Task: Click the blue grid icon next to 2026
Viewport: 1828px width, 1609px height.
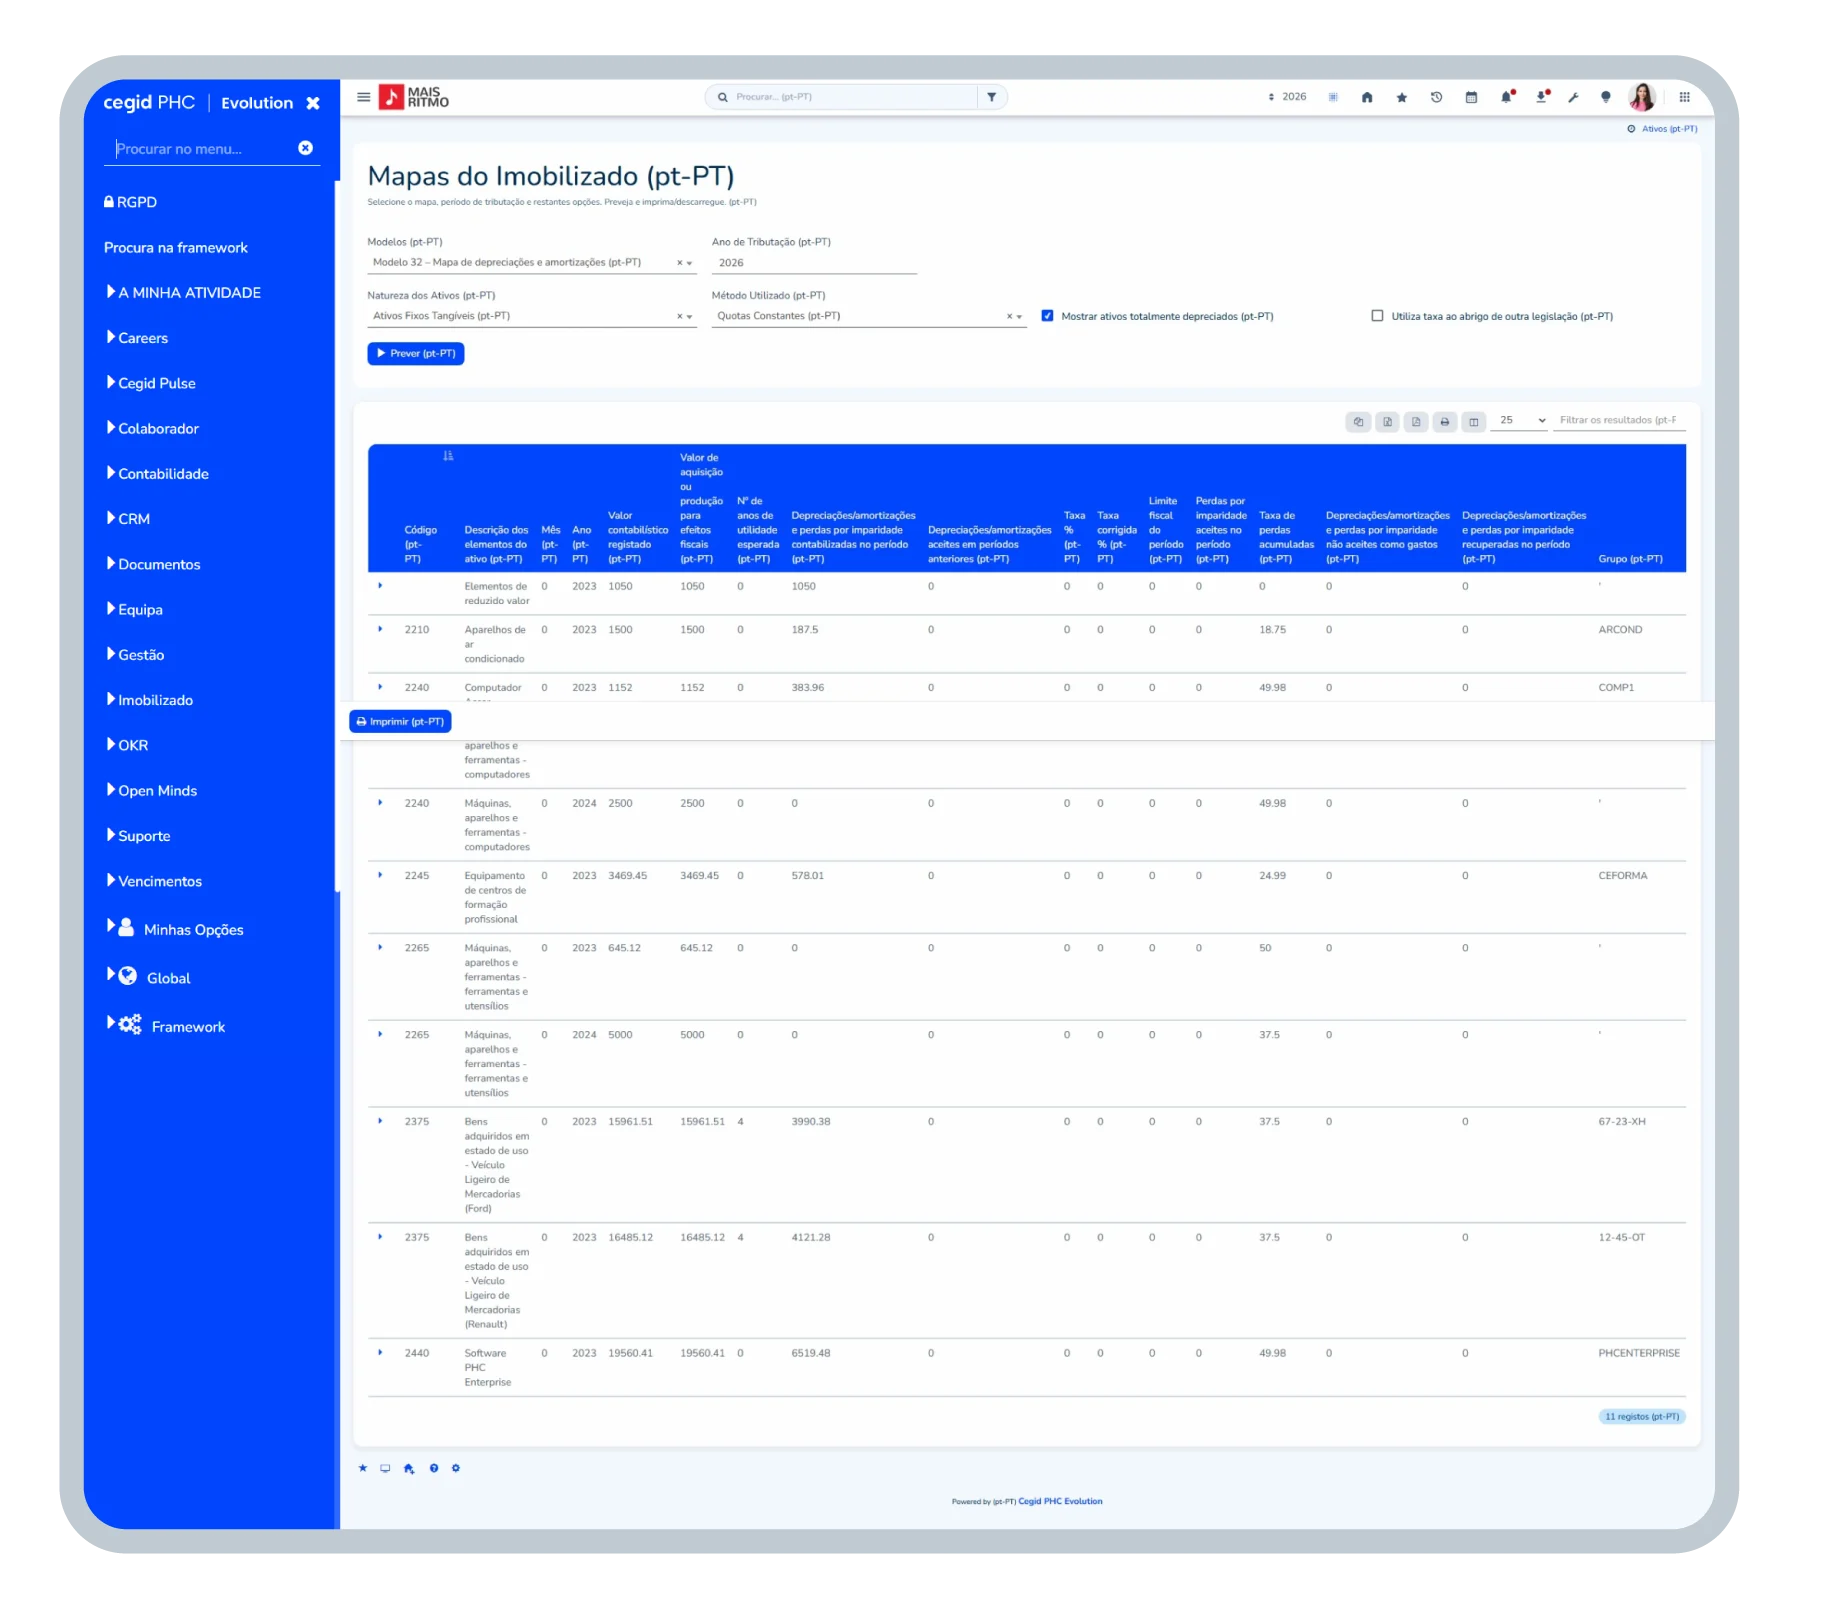Action: click(1333, 97)
